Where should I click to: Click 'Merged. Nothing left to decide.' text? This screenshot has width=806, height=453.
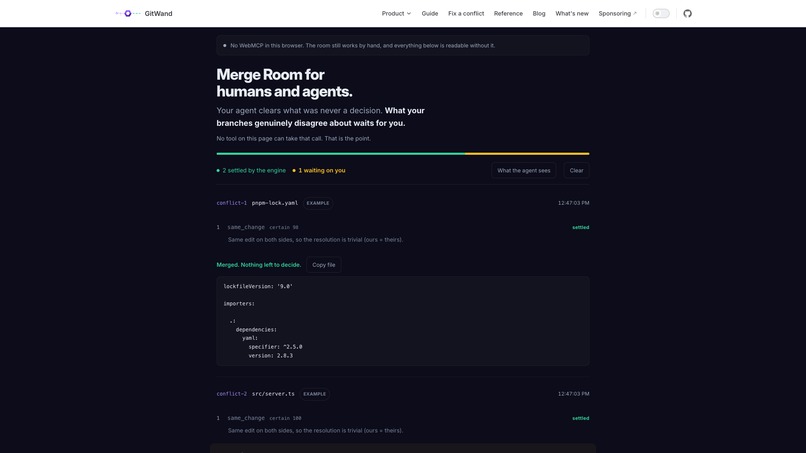point(259,265)
